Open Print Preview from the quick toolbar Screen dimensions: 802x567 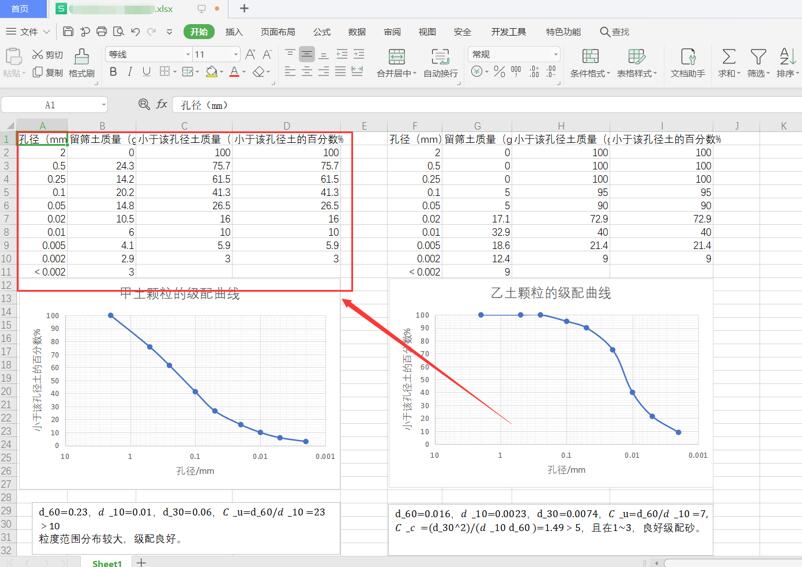[118, 32]
